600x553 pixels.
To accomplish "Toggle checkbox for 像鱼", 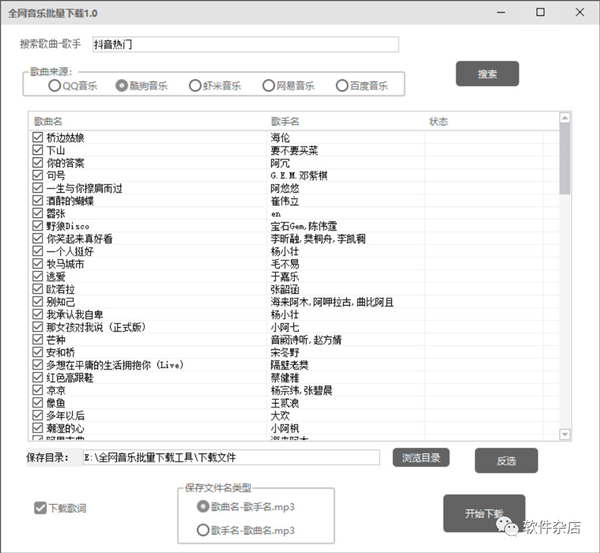I will click(x=38, y=402).
